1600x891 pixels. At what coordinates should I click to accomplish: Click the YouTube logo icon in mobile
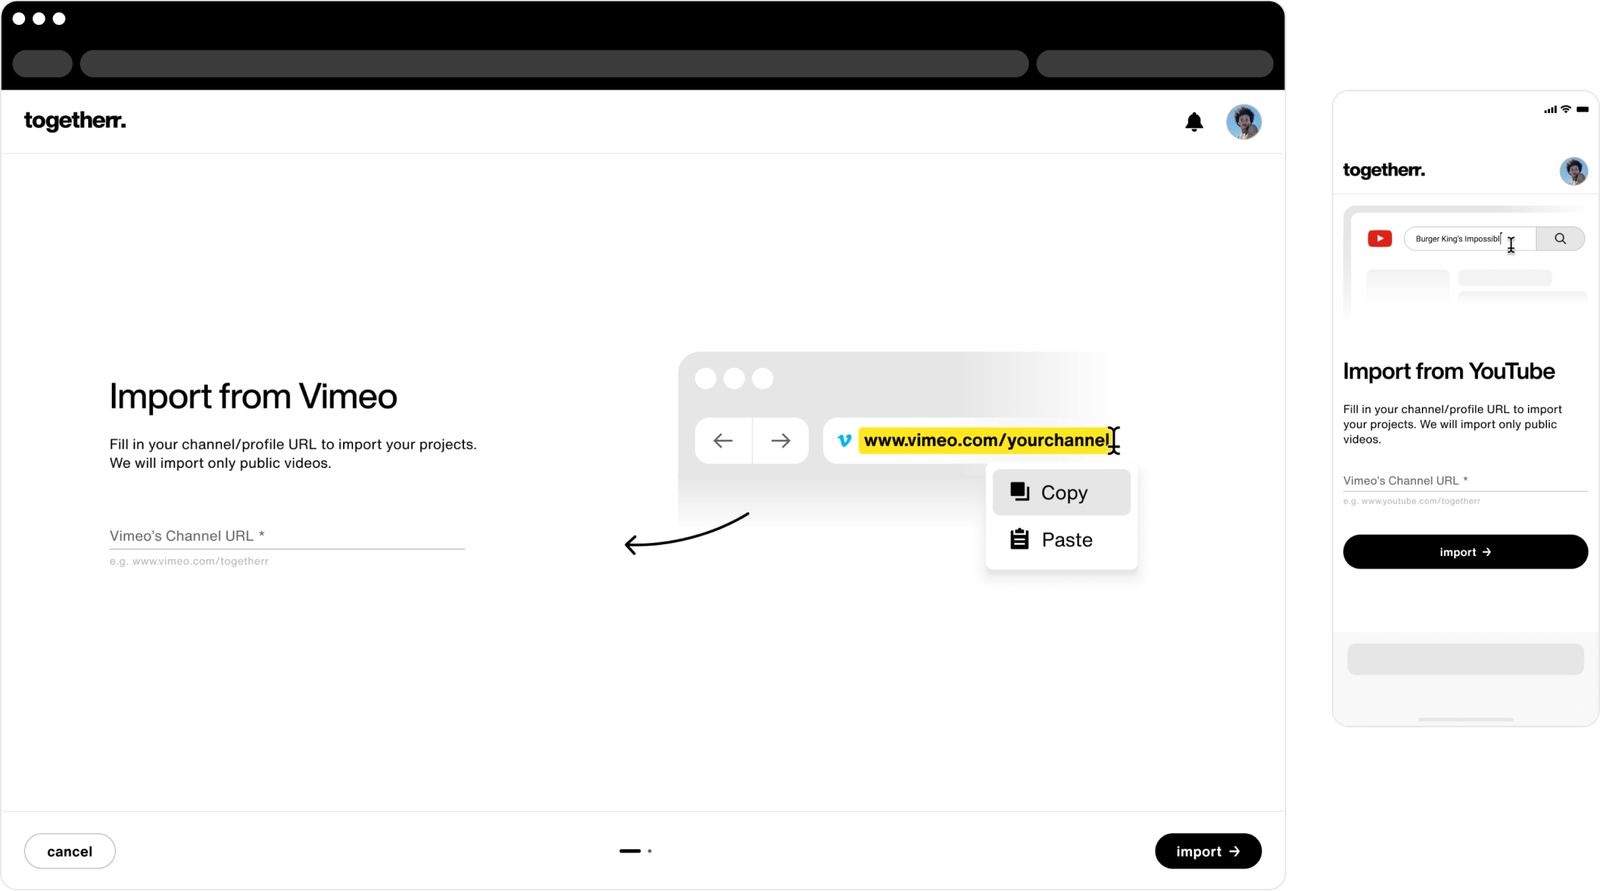click(x=1380, y=238)
